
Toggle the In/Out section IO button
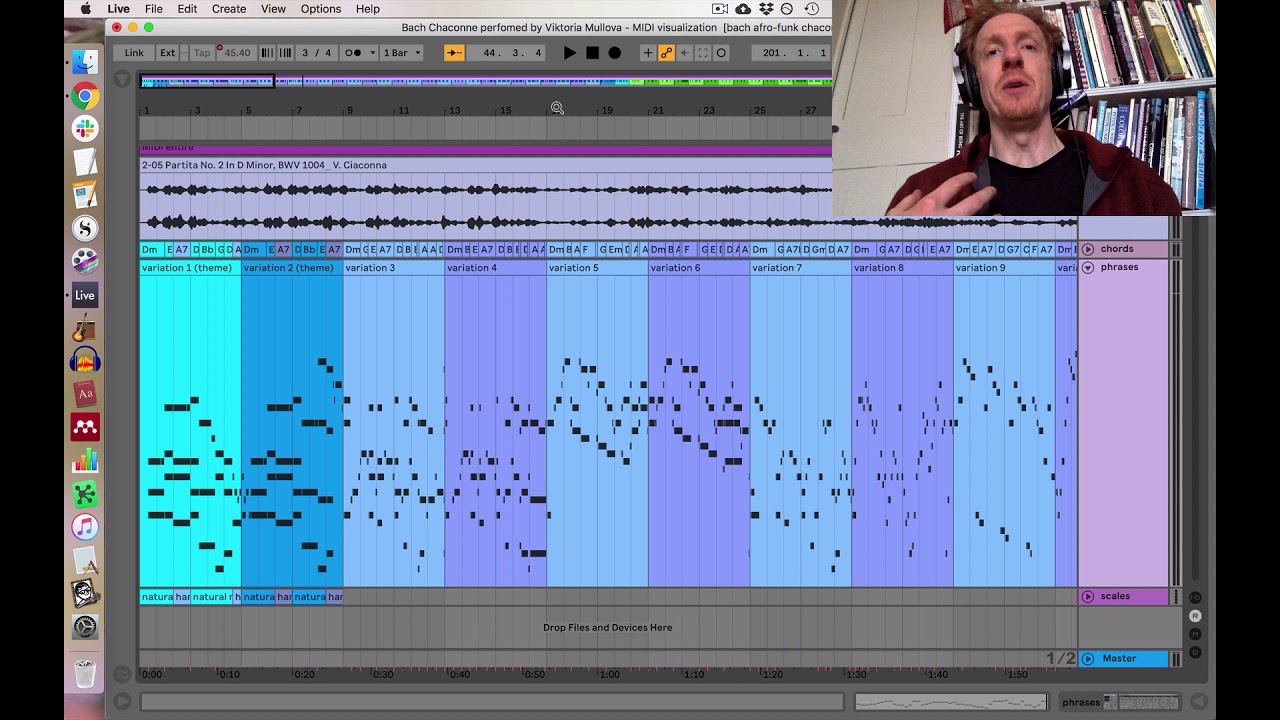pyautogui.click(x=1195, y=598)
